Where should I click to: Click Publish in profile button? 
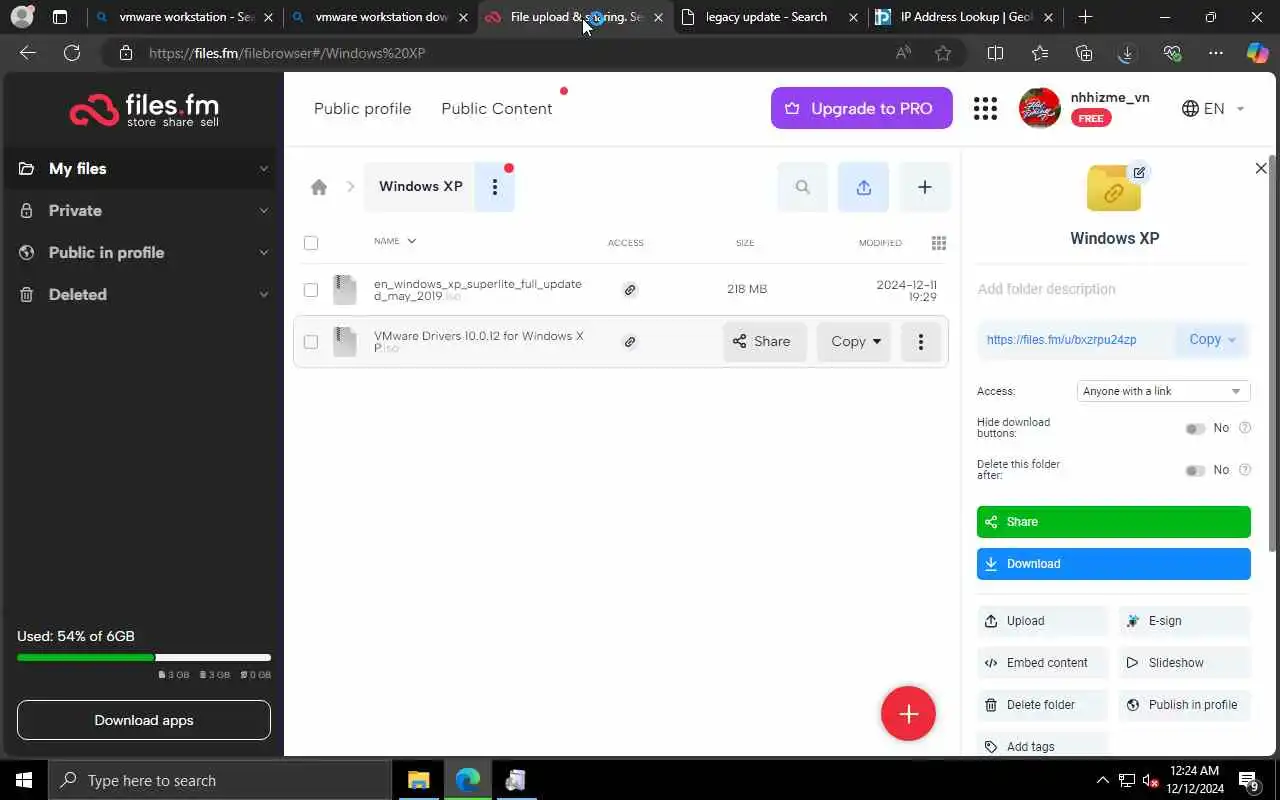pyautogui.click(x=1185, y=705)
